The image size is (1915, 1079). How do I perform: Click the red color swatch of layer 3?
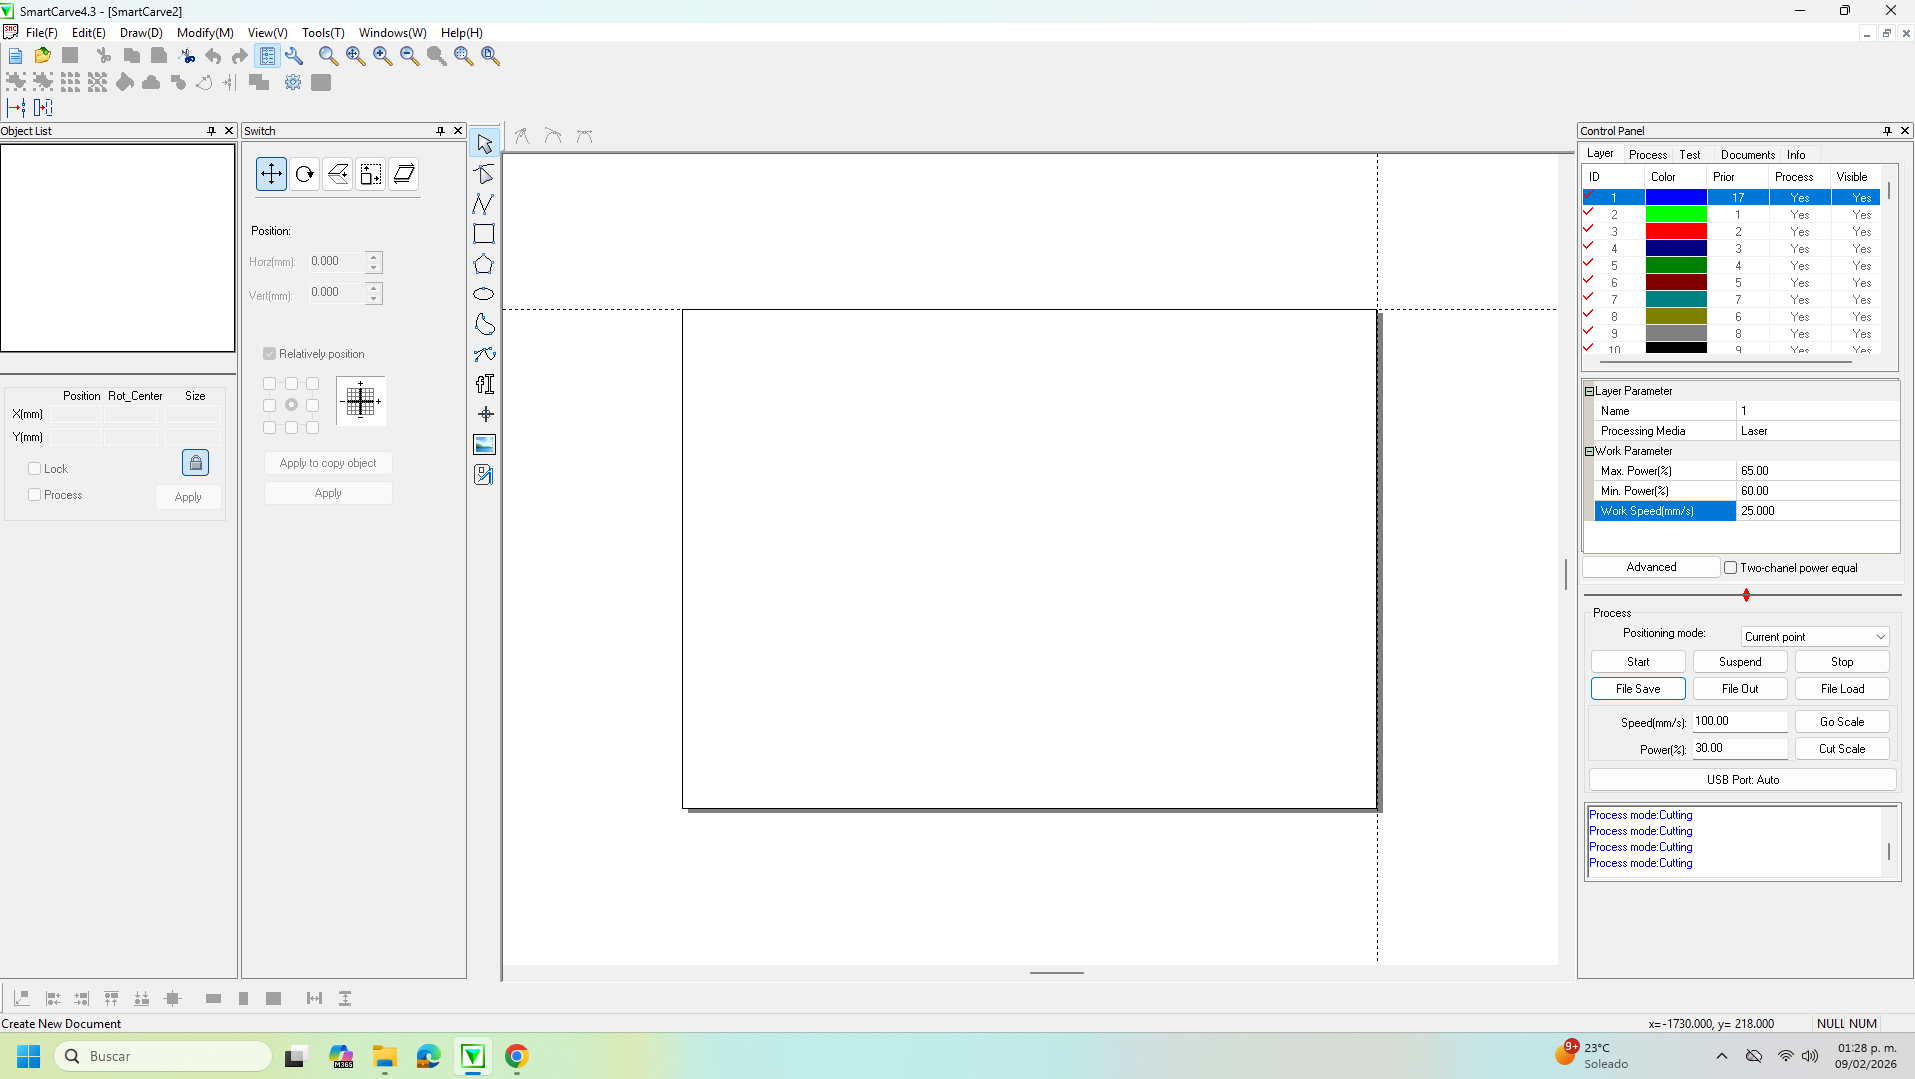tap(1676, 231)
